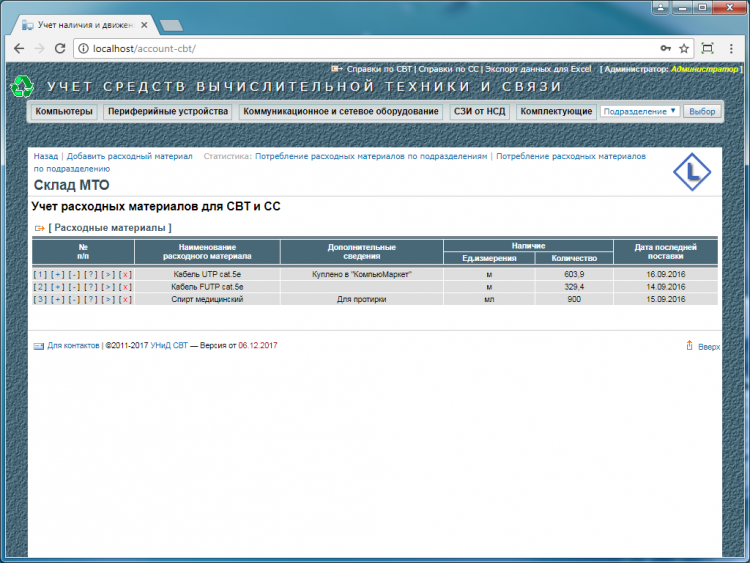Expand the Подразделение dropdown
Screen dimensions: 750x563
(640, 111)
